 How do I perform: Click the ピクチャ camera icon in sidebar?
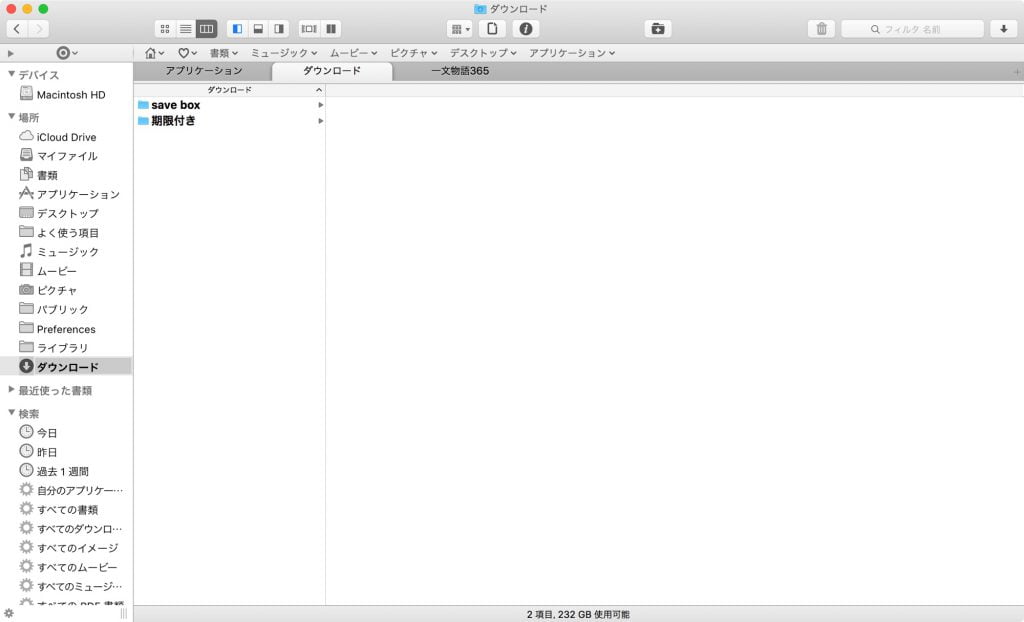[x=26, y=289]
